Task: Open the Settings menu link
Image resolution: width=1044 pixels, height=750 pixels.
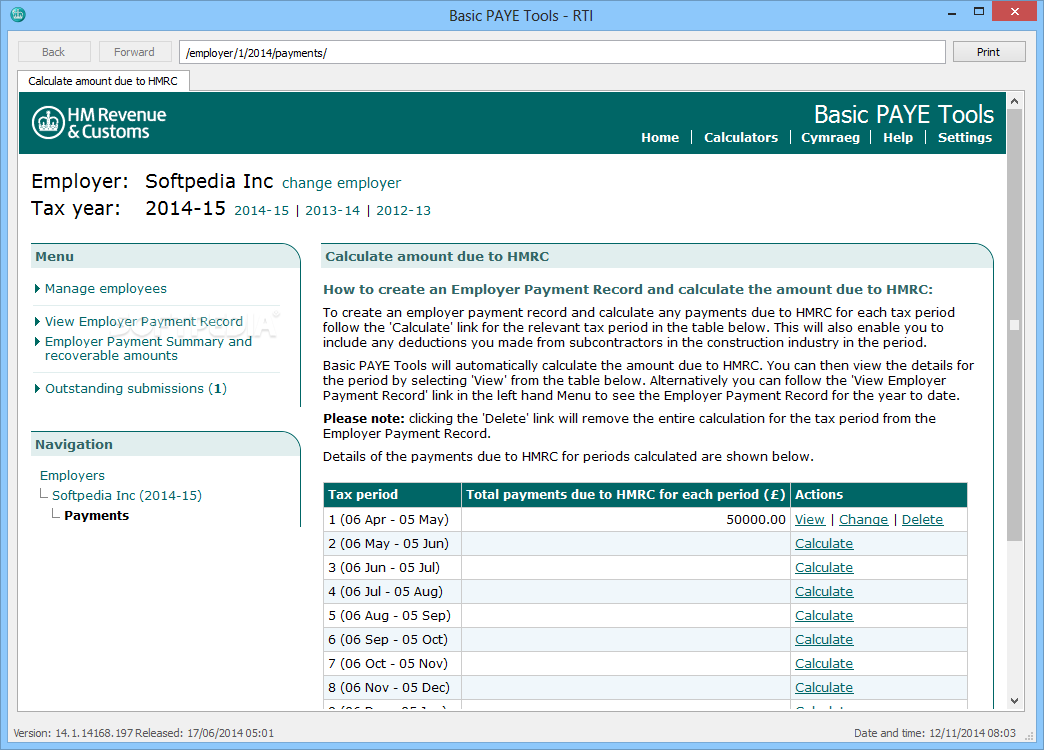Action: (x=965, y=137)
